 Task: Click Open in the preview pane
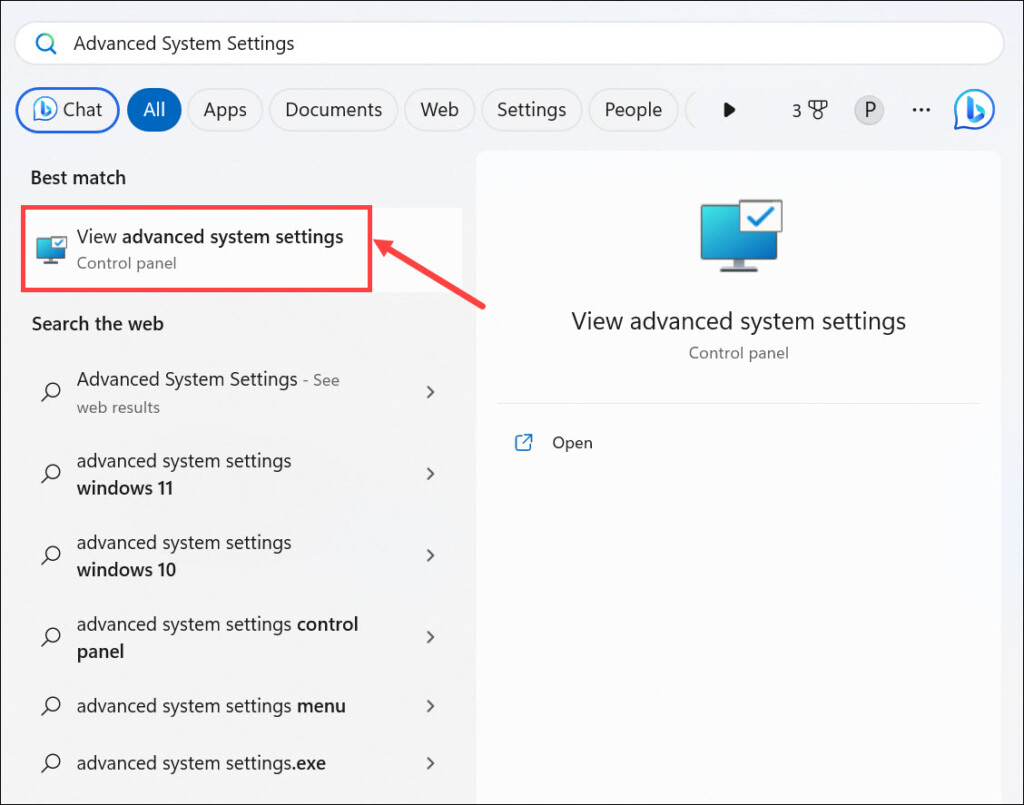point(572,443)
